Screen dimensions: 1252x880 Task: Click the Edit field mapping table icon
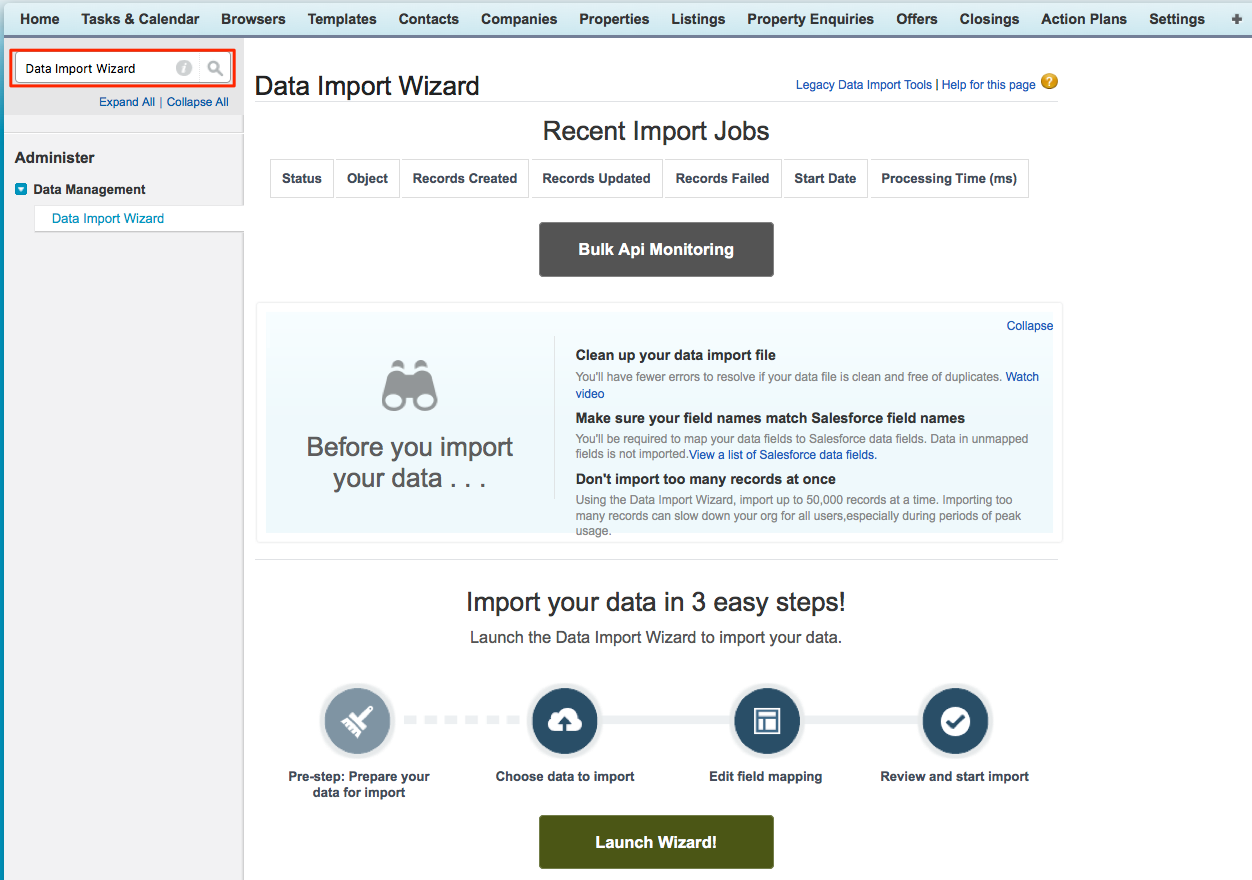[x=766, y=720]
